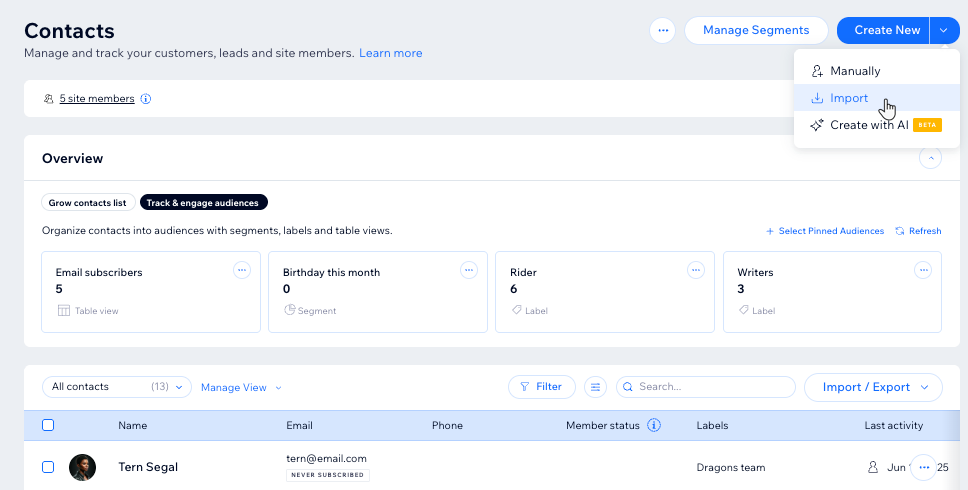Open the Learn more link
This screenshot has width=968, height=490.
(390, 53)
